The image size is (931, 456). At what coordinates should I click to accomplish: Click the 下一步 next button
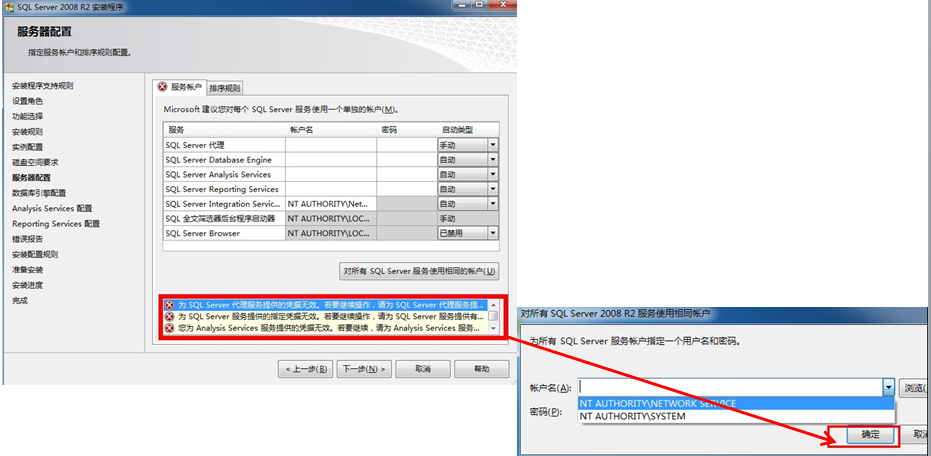tap(364, 369)
